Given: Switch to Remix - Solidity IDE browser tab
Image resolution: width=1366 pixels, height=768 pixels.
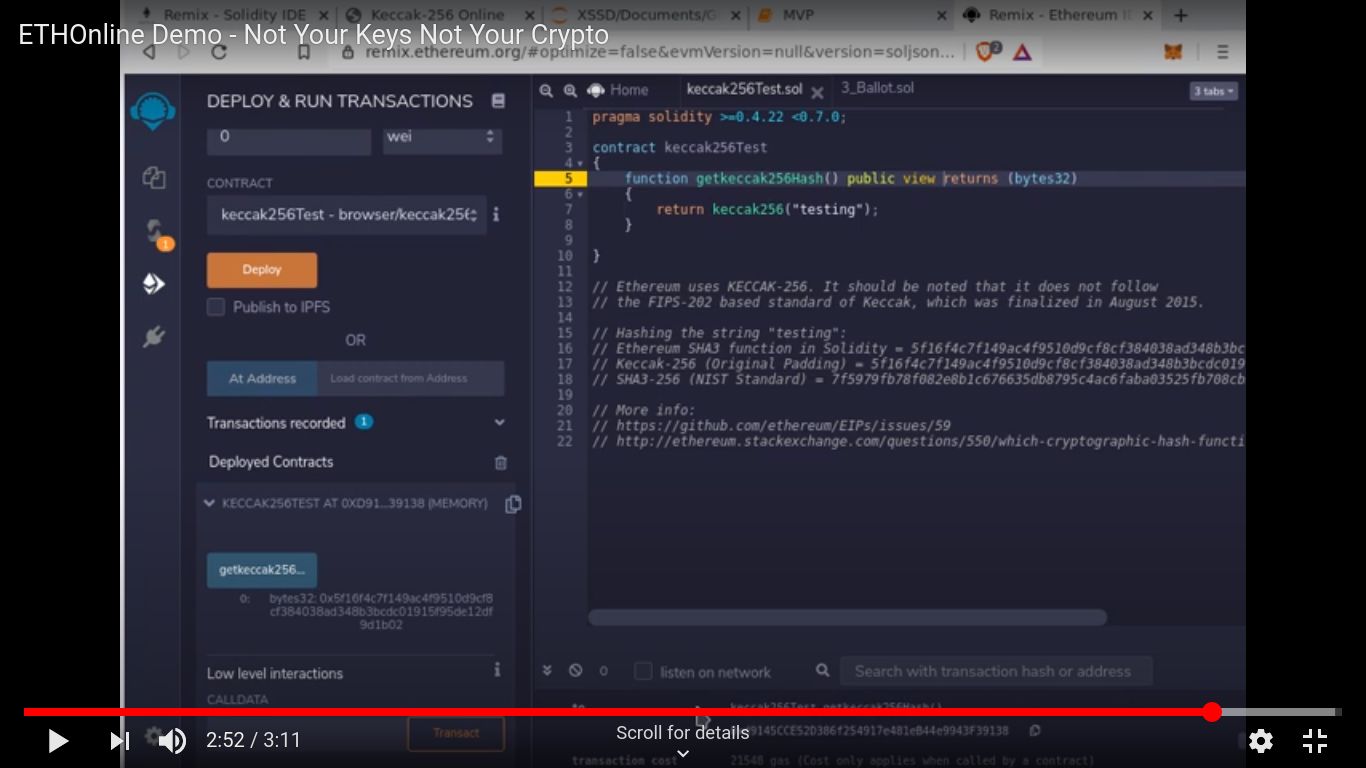Looking at the screenshot, I should pos(232,15).
